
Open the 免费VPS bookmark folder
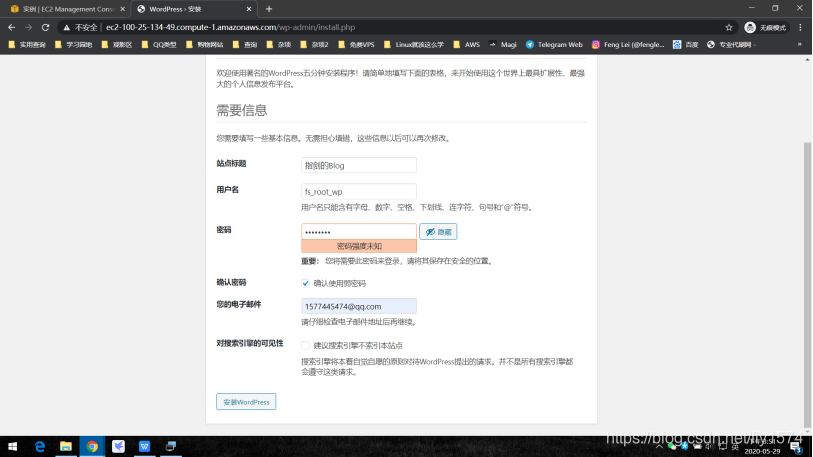(x=356, y=45)
